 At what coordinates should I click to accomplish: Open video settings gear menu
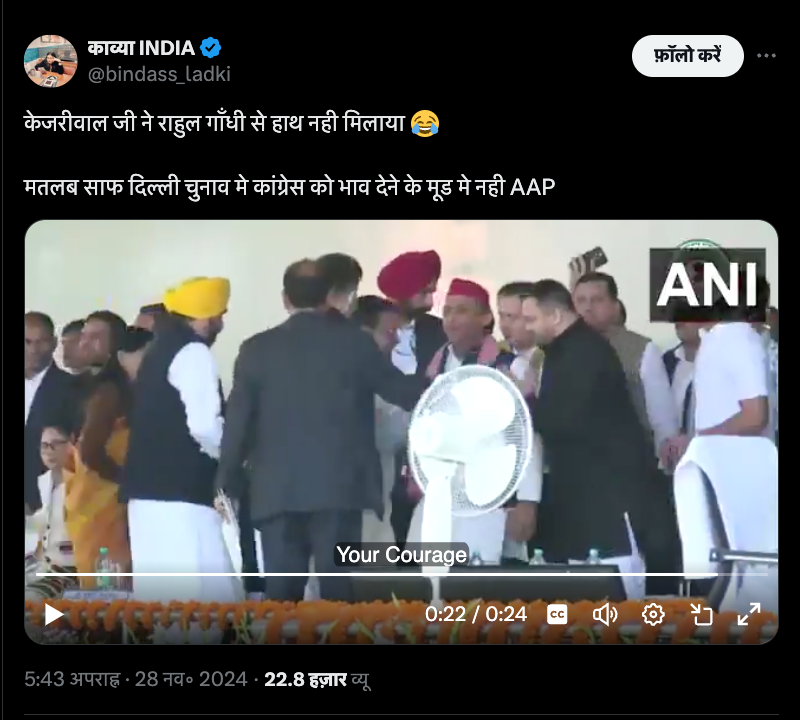click(x=653, y=614)
